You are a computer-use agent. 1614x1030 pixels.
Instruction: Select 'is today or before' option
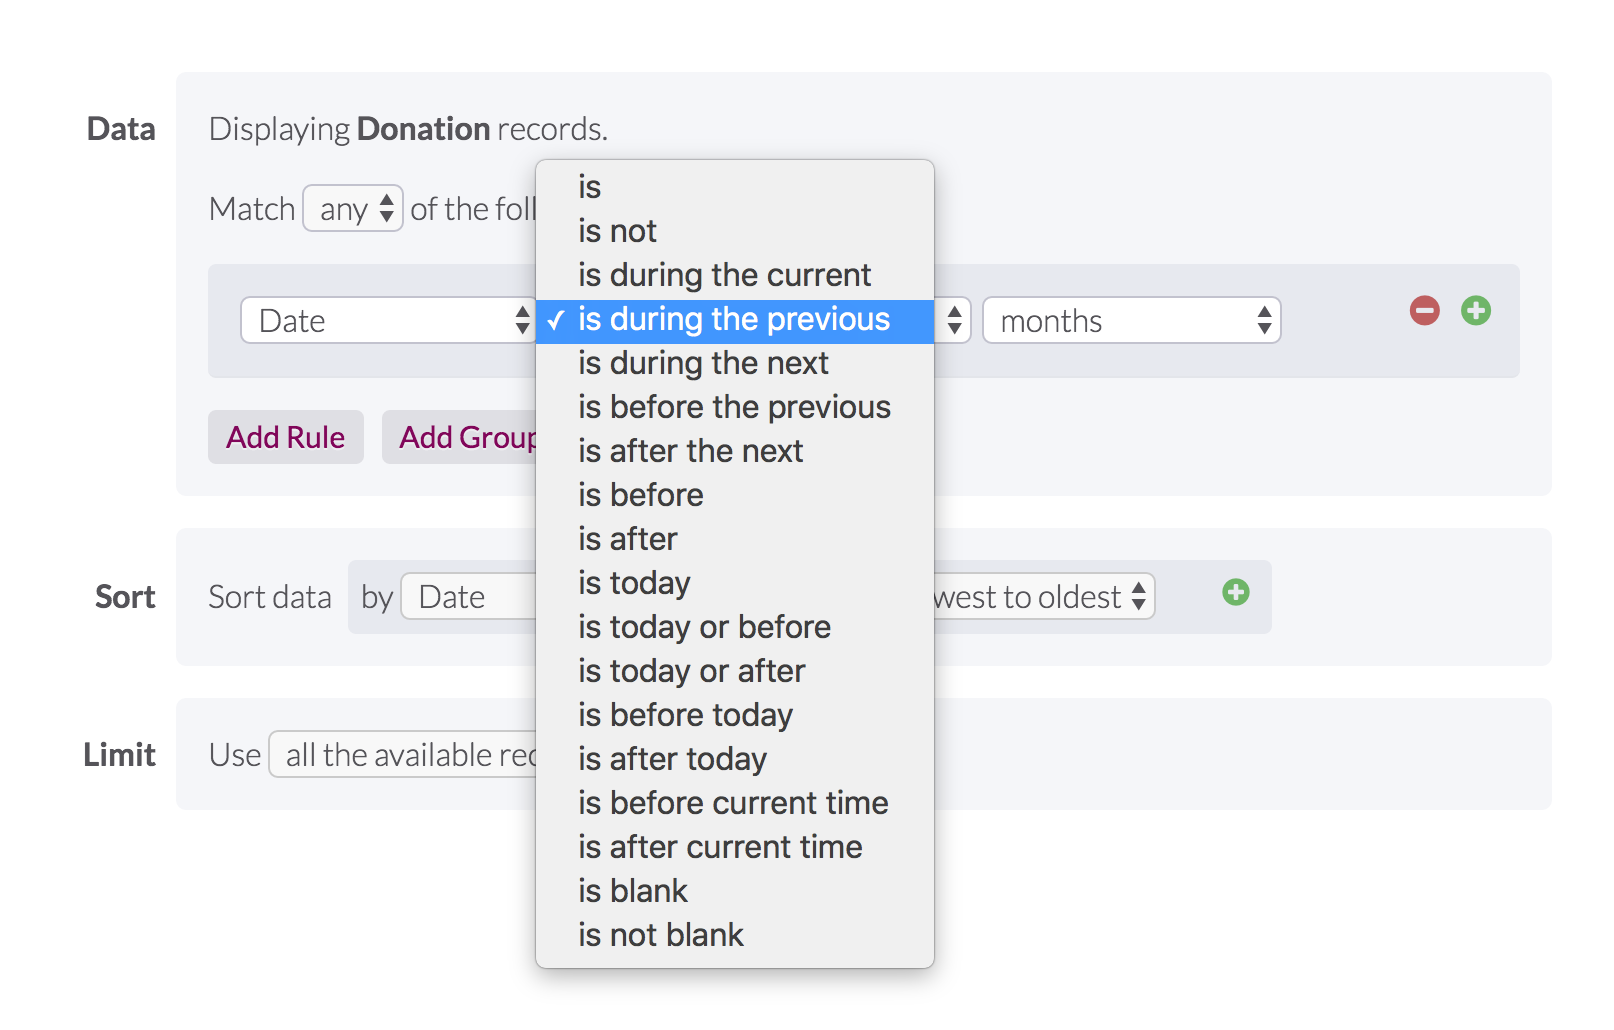point(704,628)
